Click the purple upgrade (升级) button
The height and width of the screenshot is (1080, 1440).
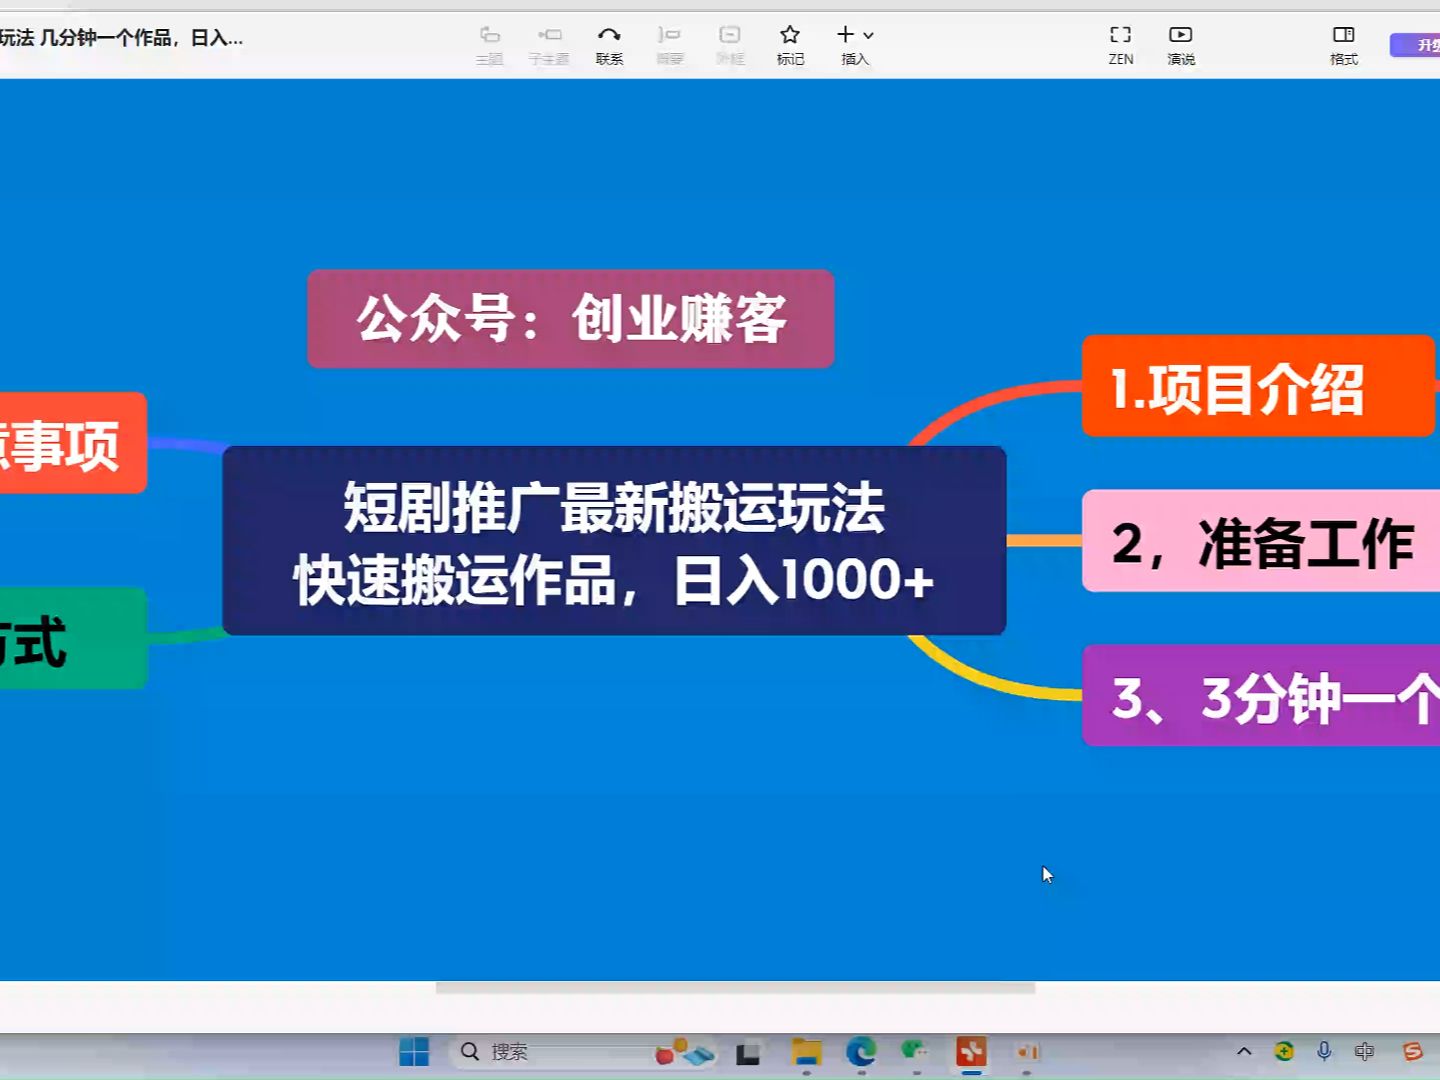(x=1416, y=45)
